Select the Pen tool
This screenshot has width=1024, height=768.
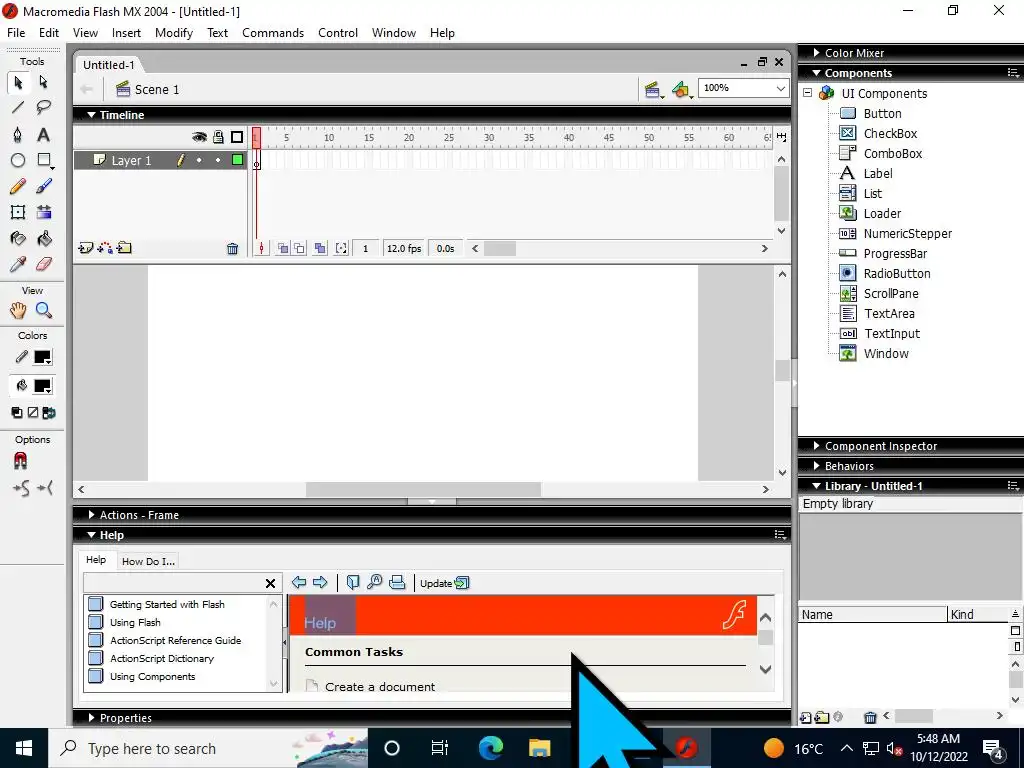pos(18,135)
